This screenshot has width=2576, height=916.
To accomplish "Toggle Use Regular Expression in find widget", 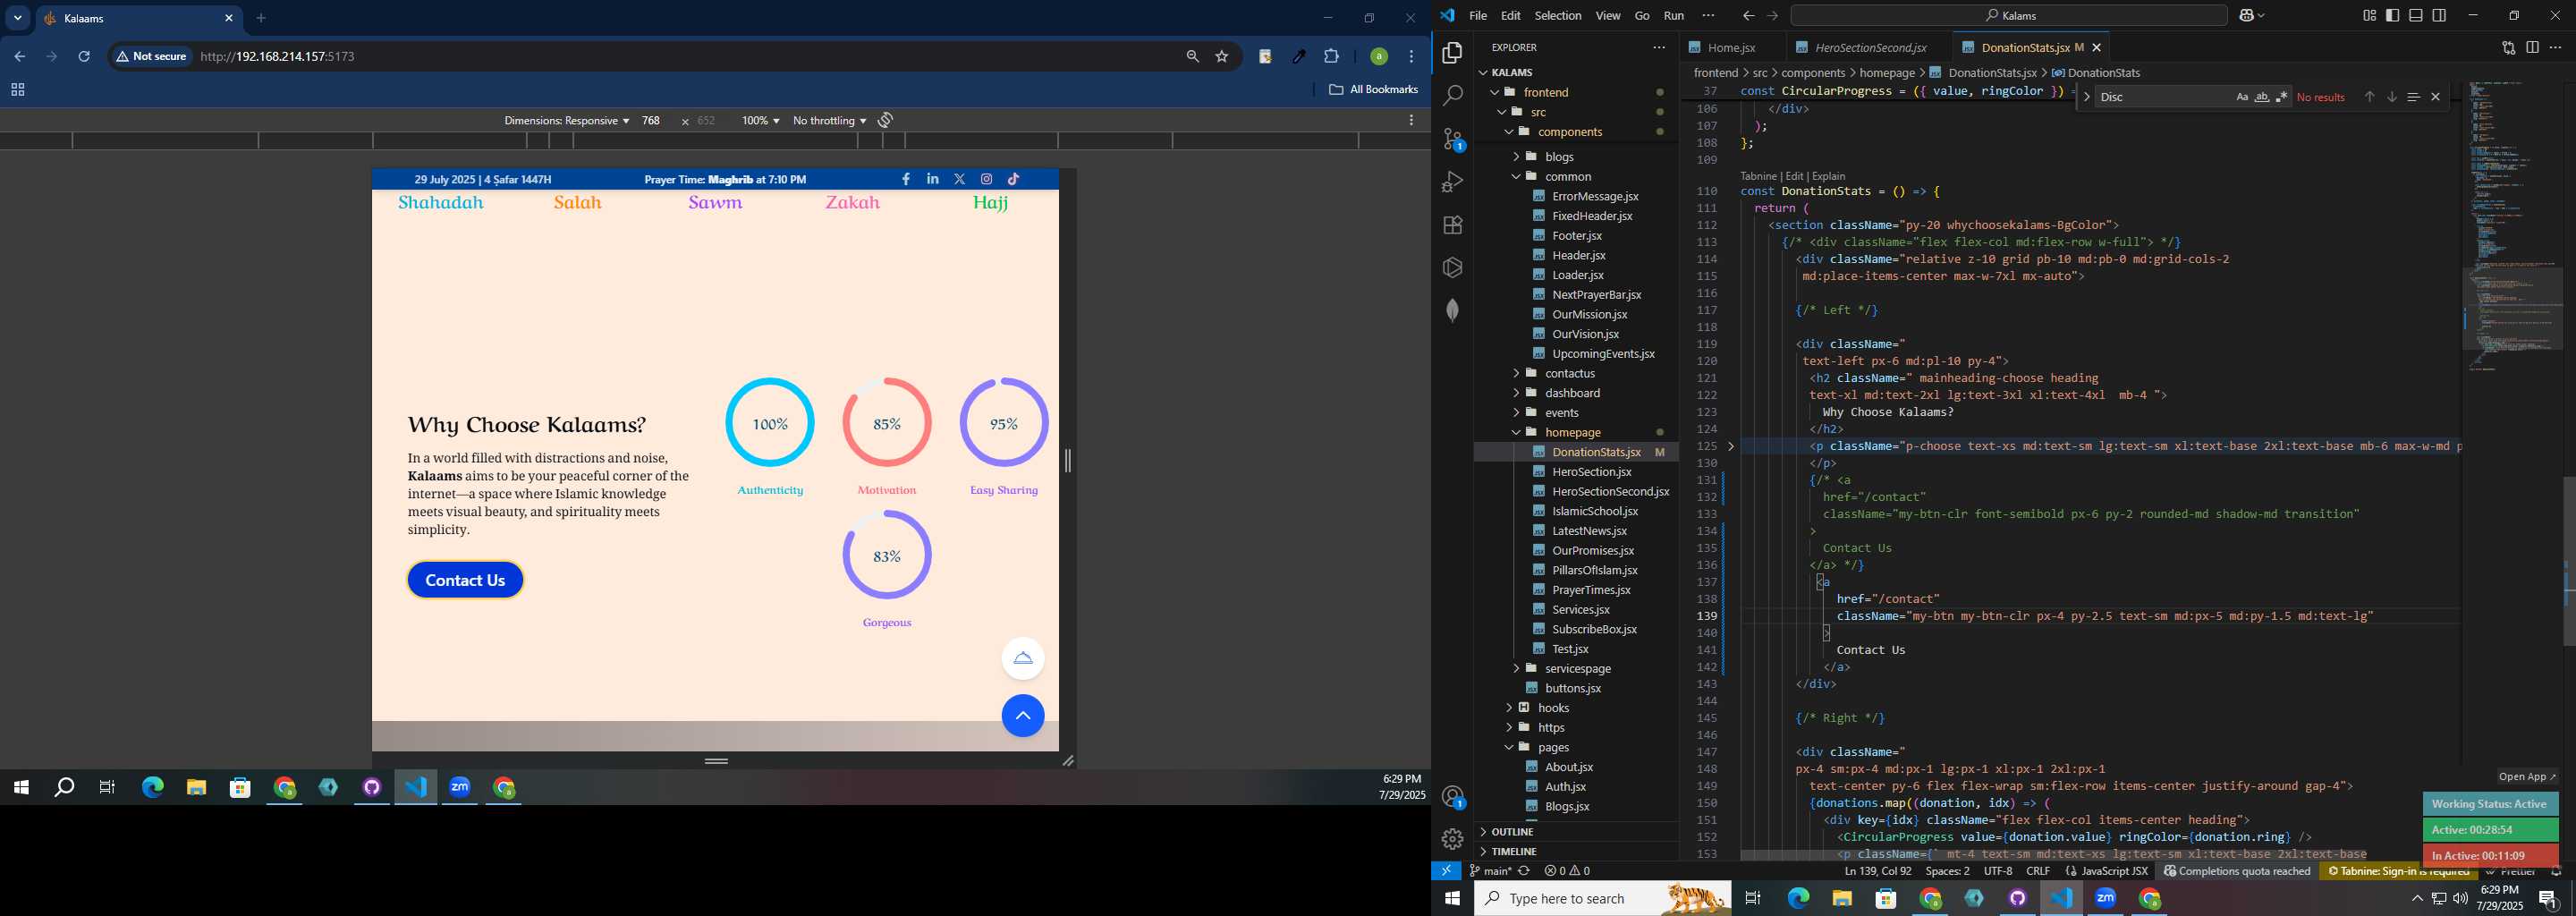I will coord(2282,97).
